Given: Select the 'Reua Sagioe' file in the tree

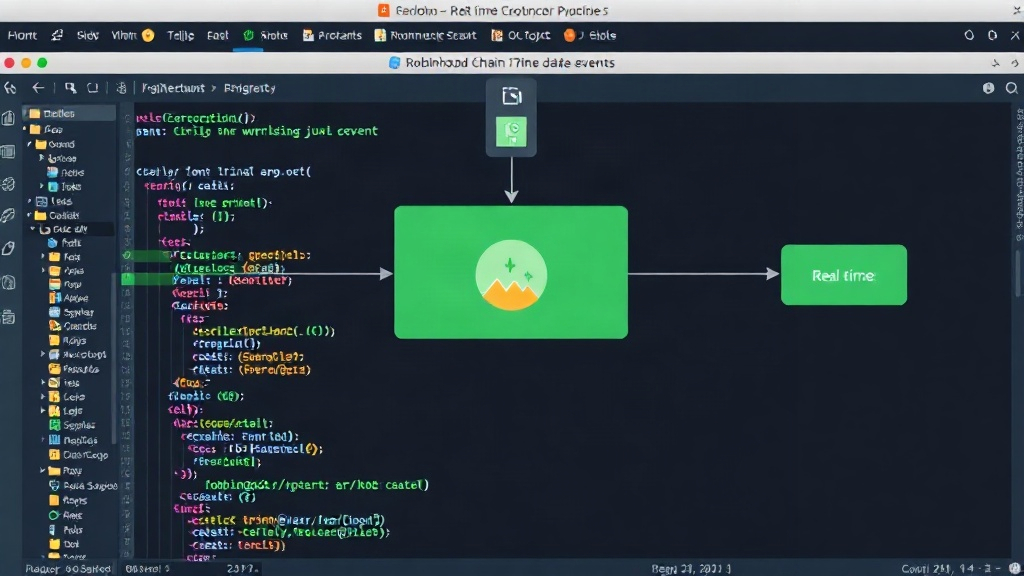Looking at the screenshot, I should [x=83, y=486].
